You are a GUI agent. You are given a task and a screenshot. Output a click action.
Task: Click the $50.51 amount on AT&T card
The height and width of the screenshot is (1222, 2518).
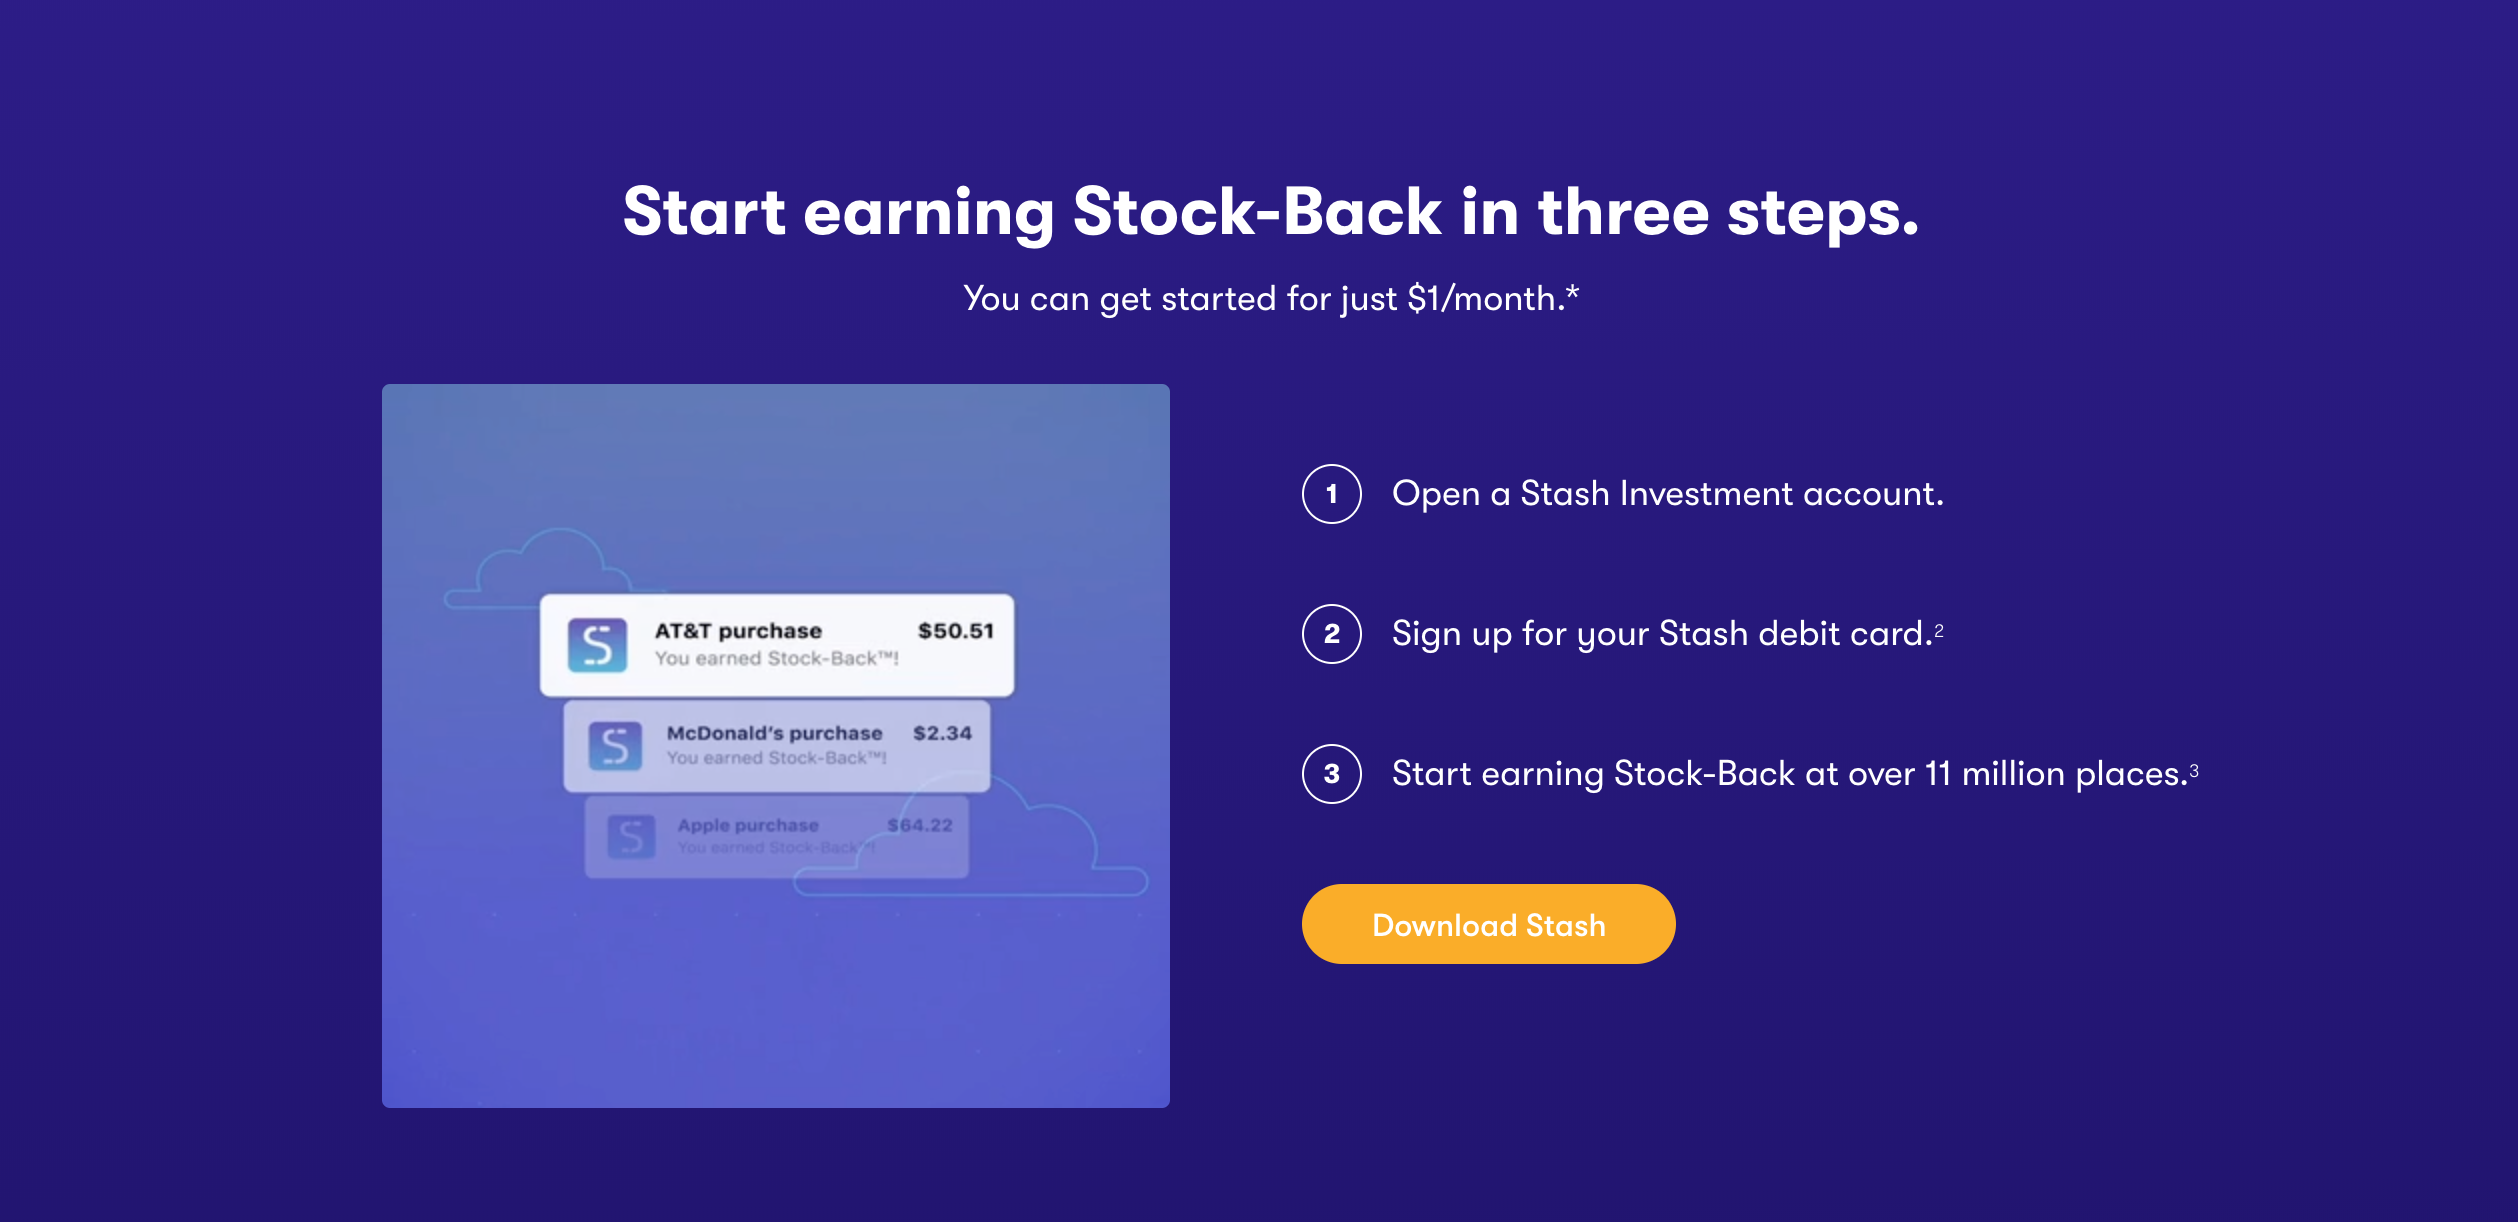(956, 631)
